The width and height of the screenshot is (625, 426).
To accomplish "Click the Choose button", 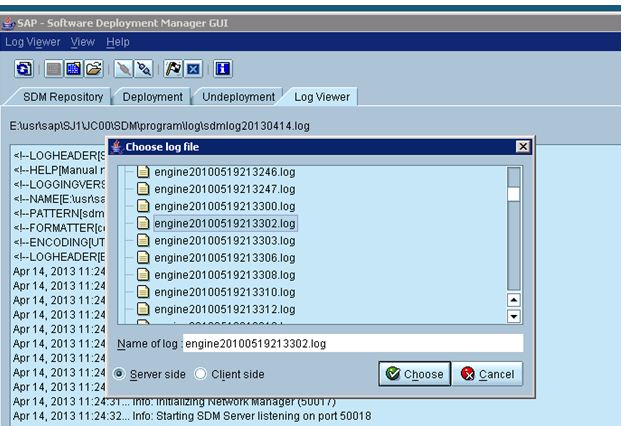I will coord(415,374).
